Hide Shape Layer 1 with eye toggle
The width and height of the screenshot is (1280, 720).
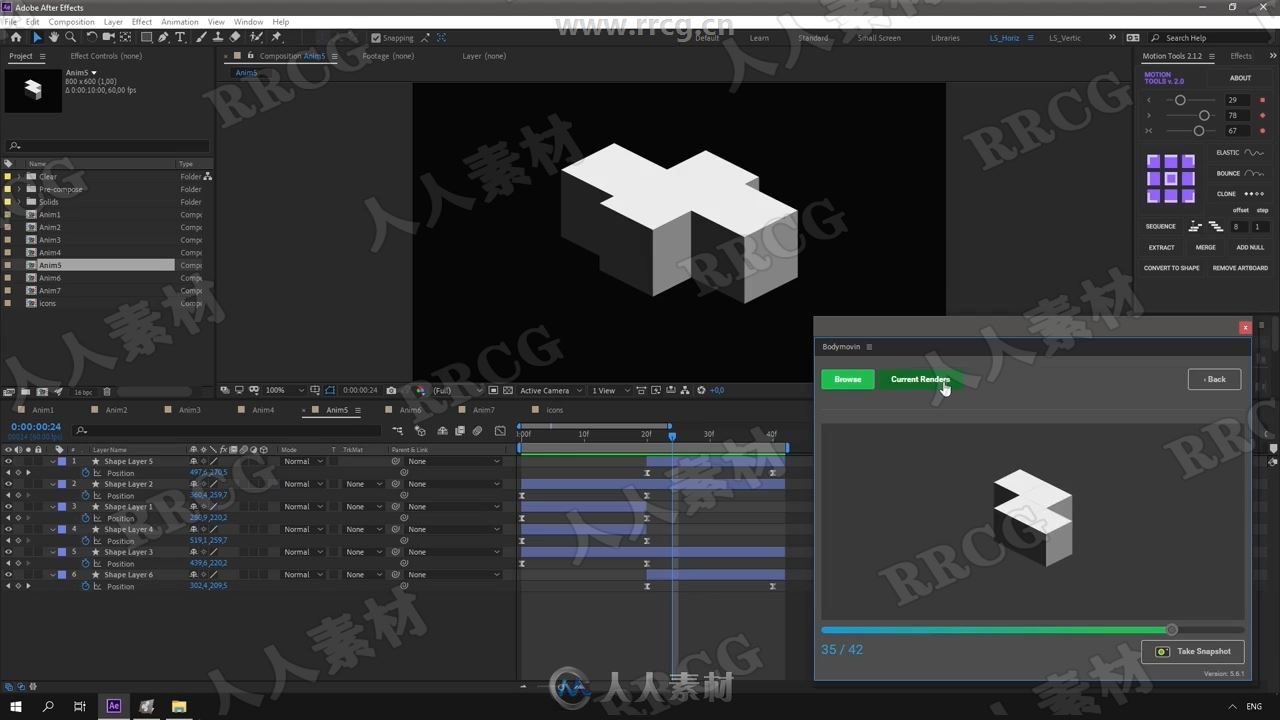tap(8, 507)
